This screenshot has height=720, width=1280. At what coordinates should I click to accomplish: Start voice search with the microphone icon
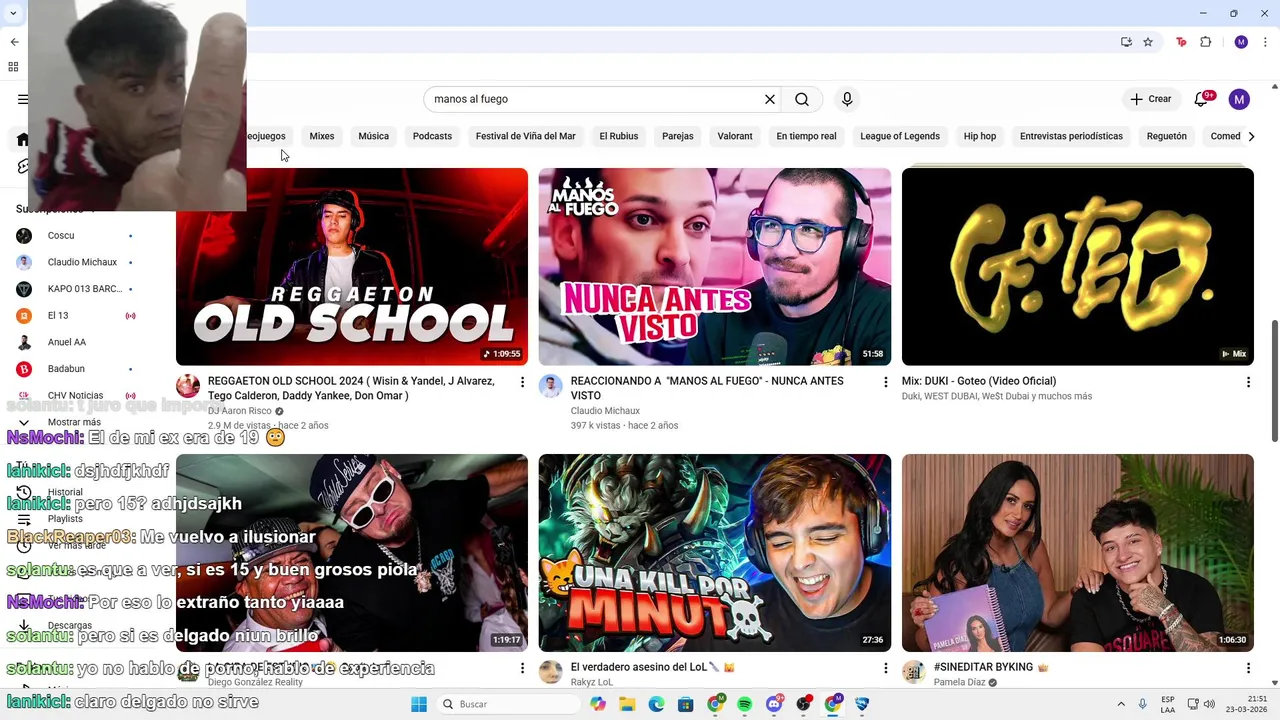pyautogui.click(x=847, y=99)
